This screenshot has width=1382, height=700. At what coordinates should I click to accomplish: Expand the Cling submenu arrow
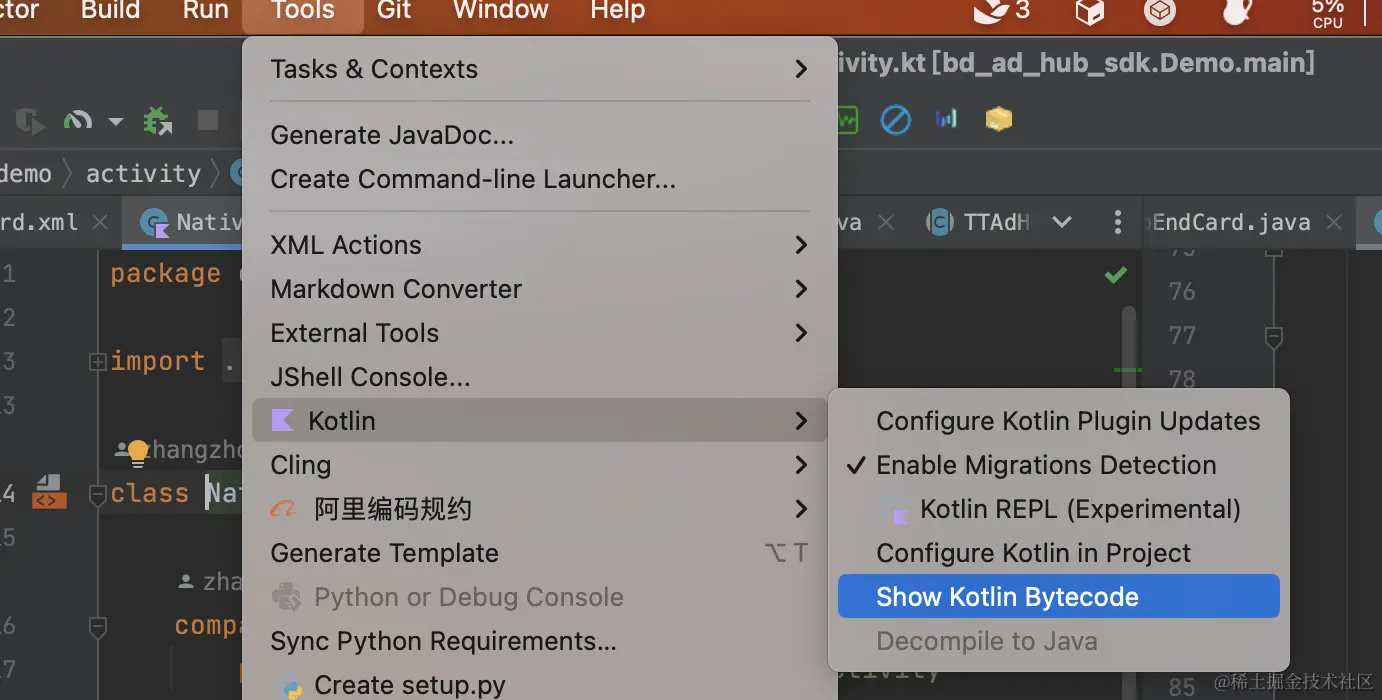801,465
